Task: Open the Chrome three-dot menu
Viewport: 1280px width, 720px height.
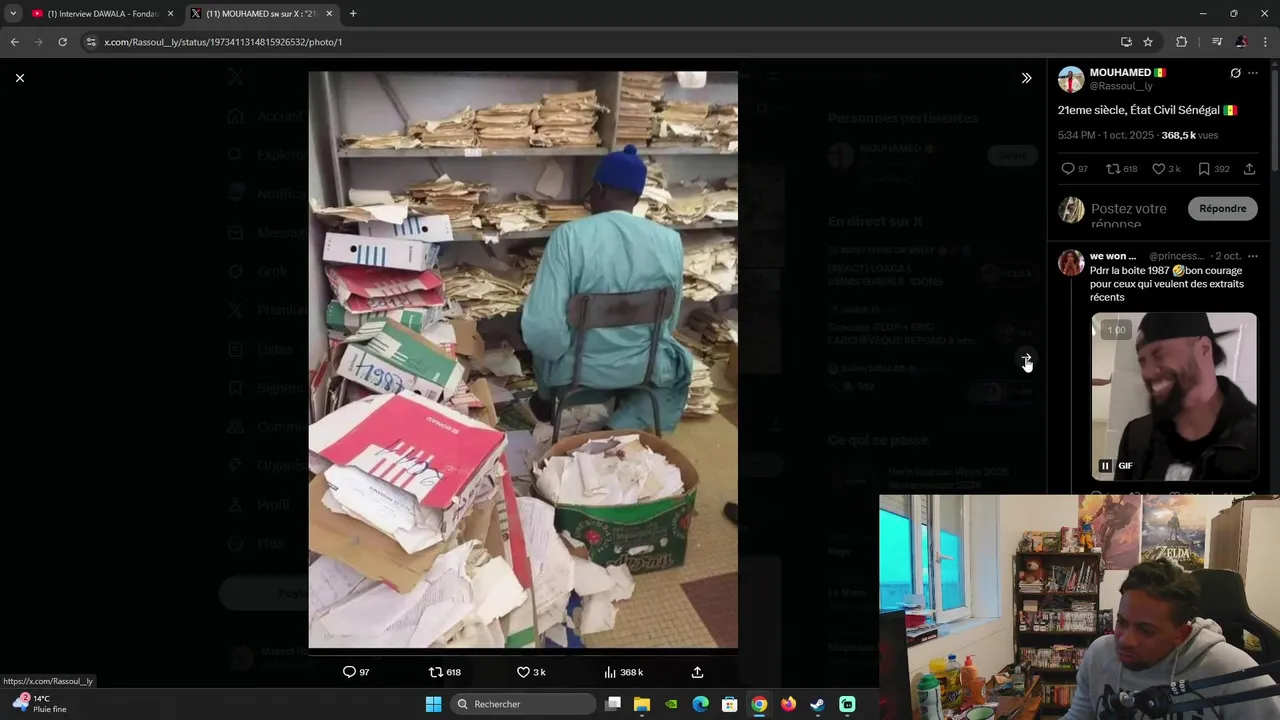Action: tap(1265, 42)
